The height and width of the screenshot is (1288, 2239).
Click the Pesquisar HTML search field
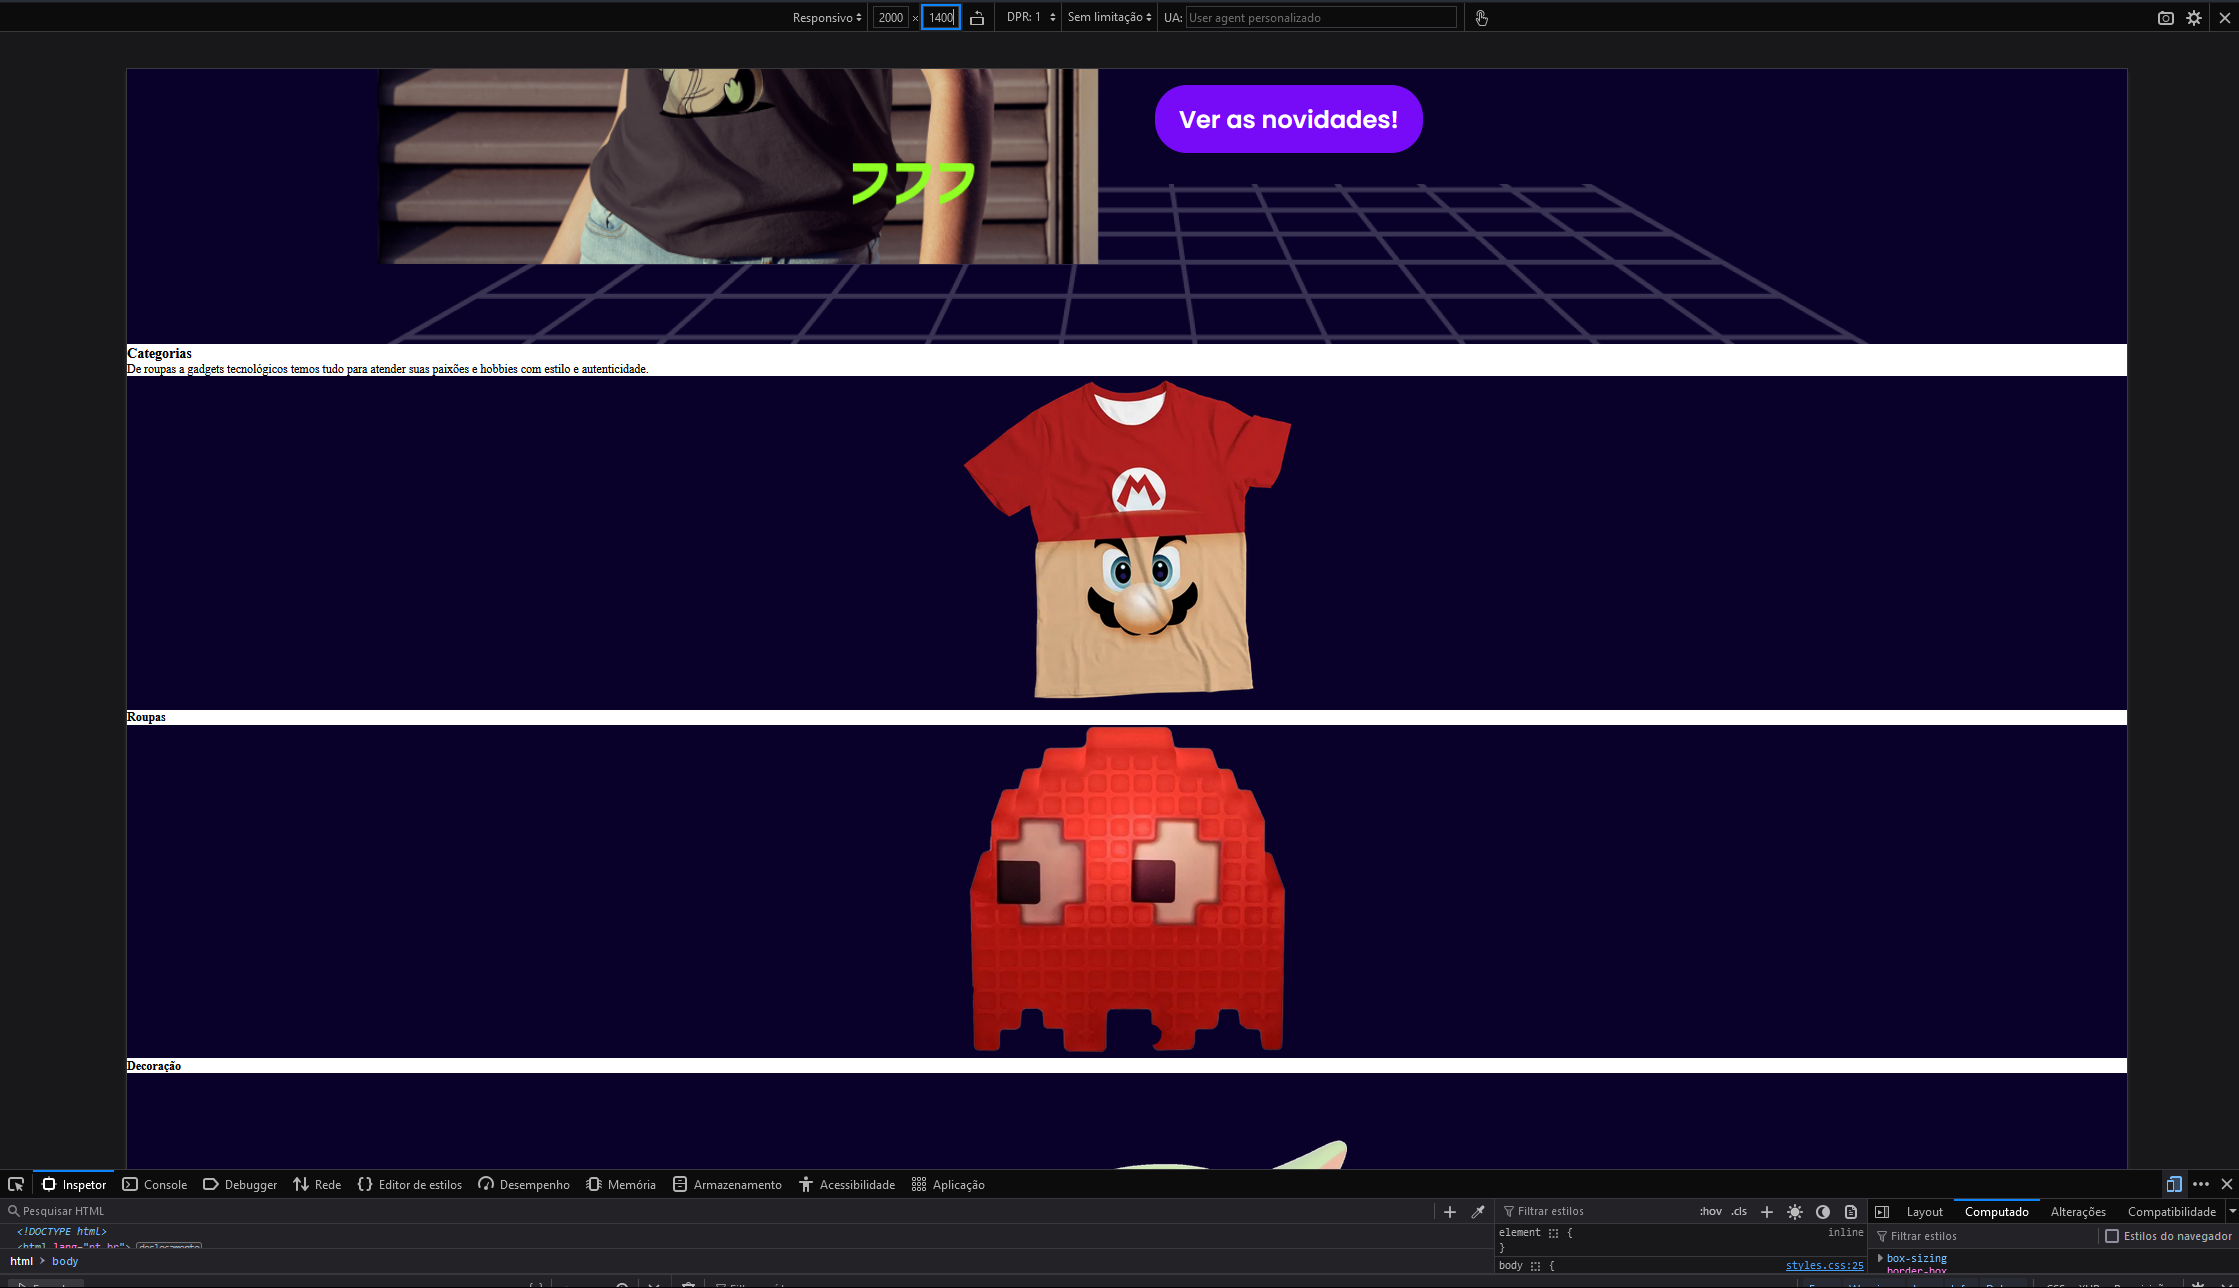720,1211
